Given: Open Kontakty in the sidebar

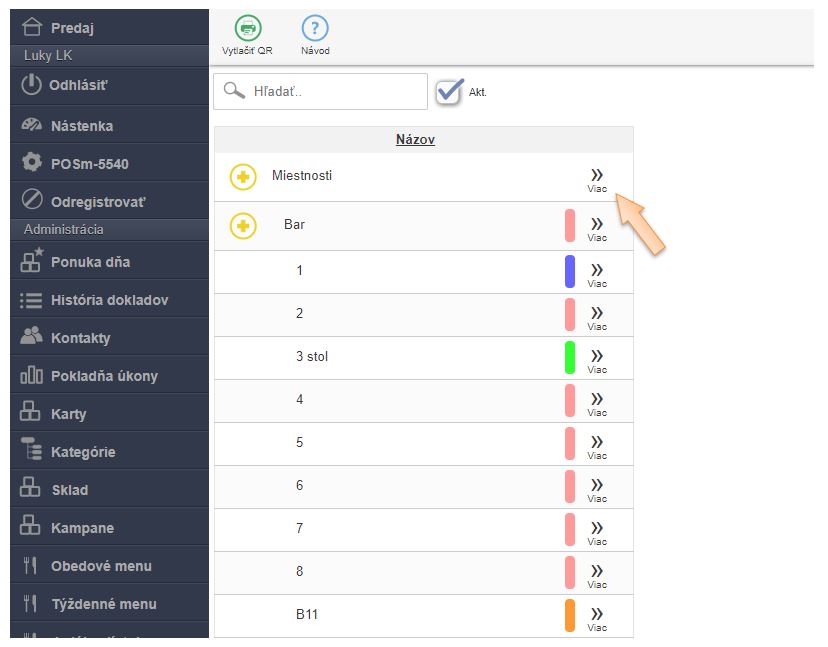Looking at the screenshot, I should [x=80, y=338].
